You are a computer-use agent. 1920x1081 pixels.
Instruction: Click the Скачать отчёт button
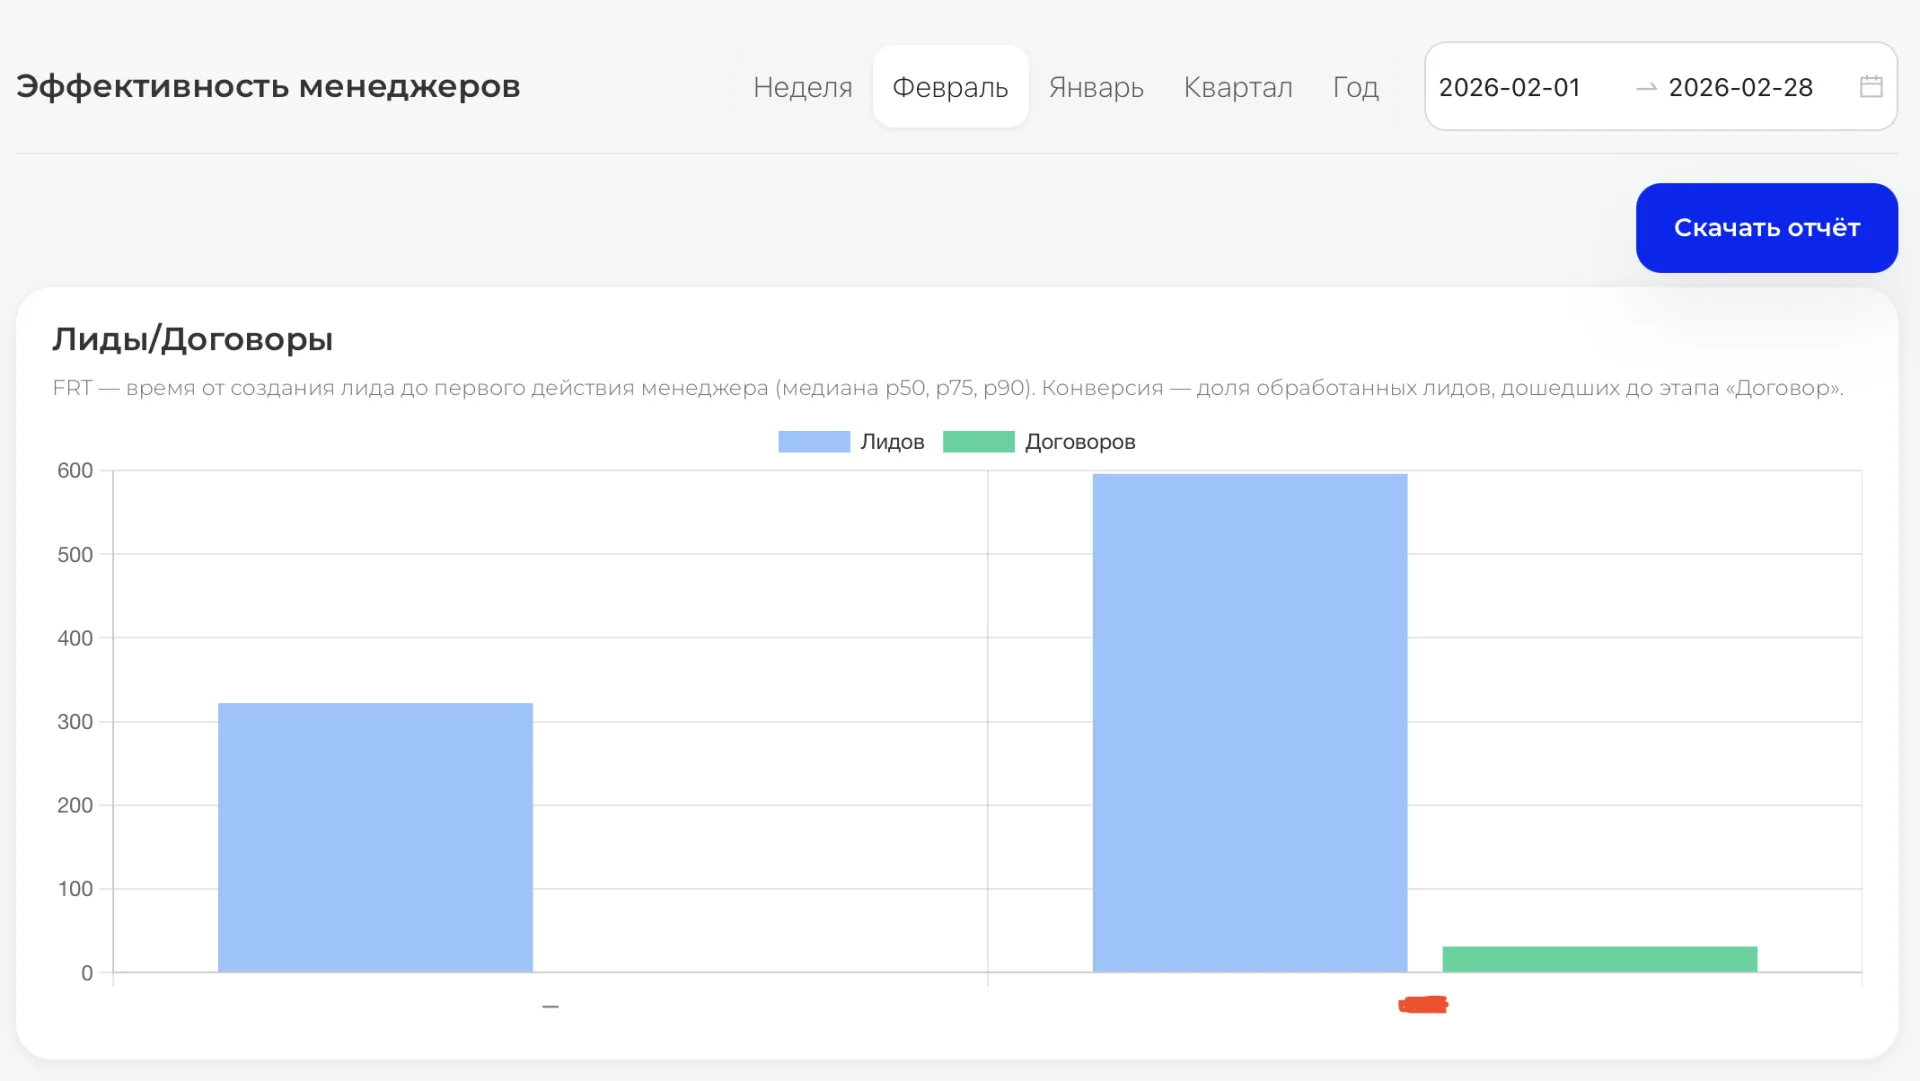point(1766,228)
